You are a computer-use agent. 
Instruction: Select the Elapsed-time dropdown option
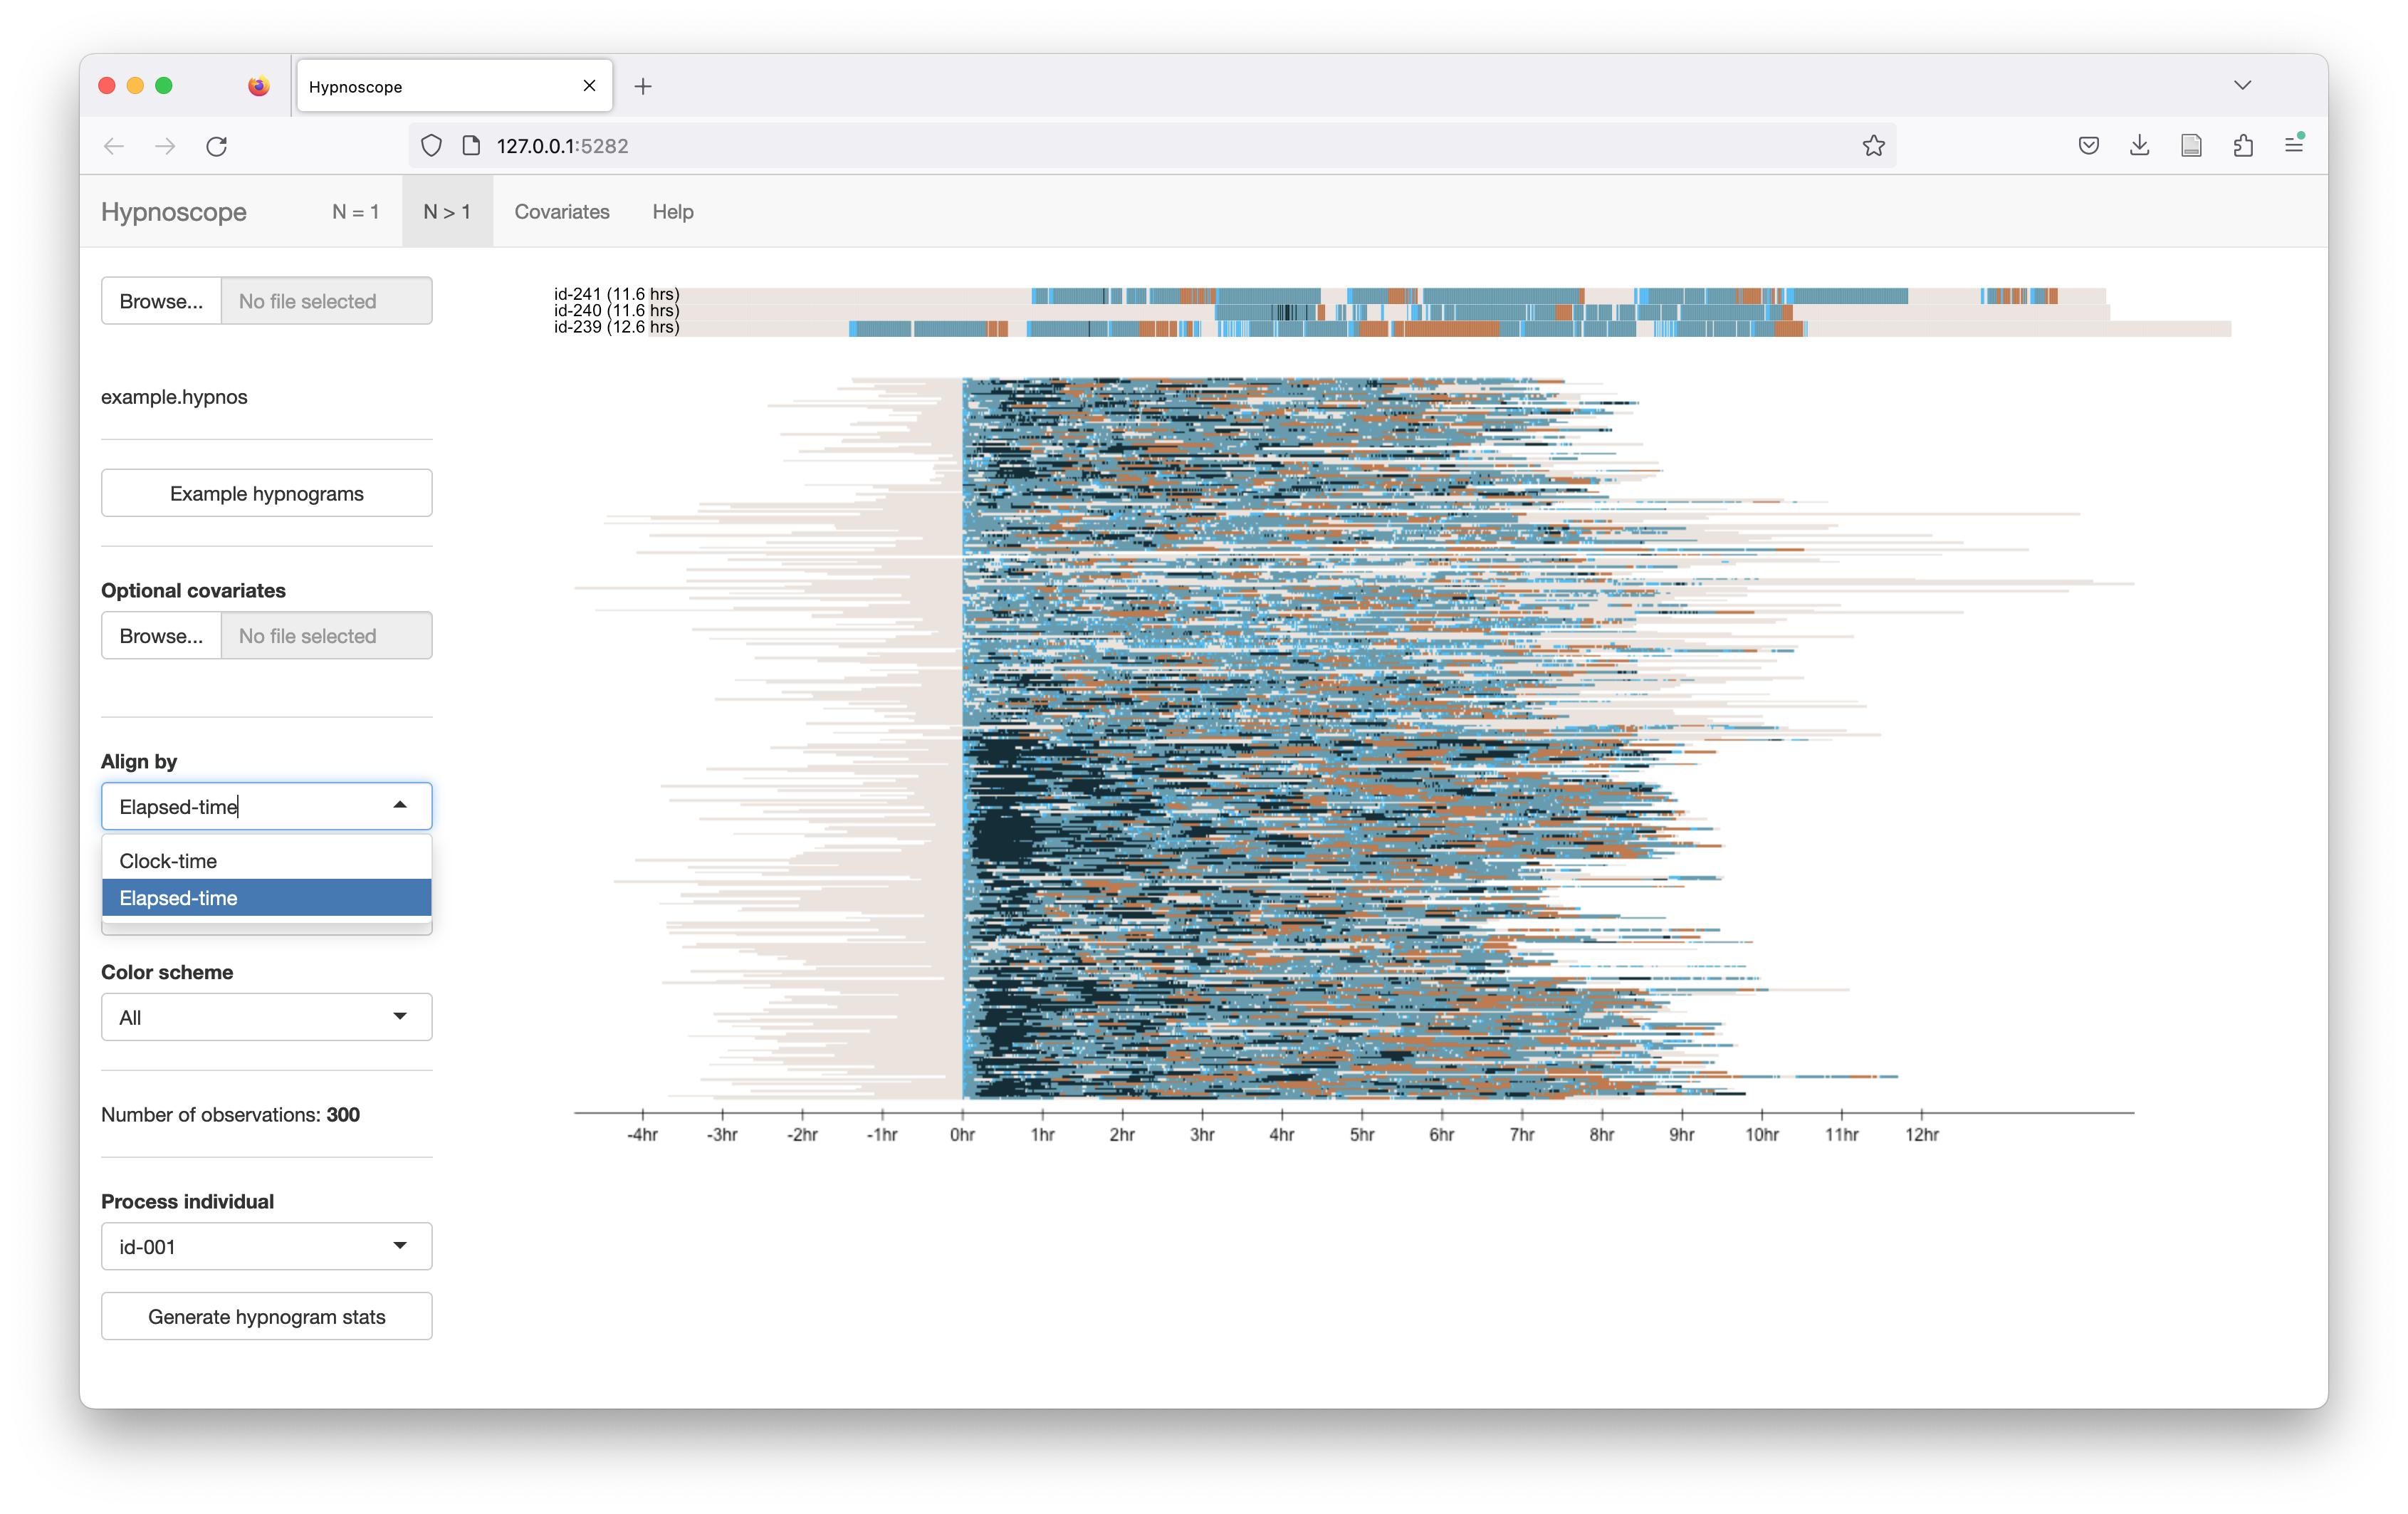[x=178, y=898]
